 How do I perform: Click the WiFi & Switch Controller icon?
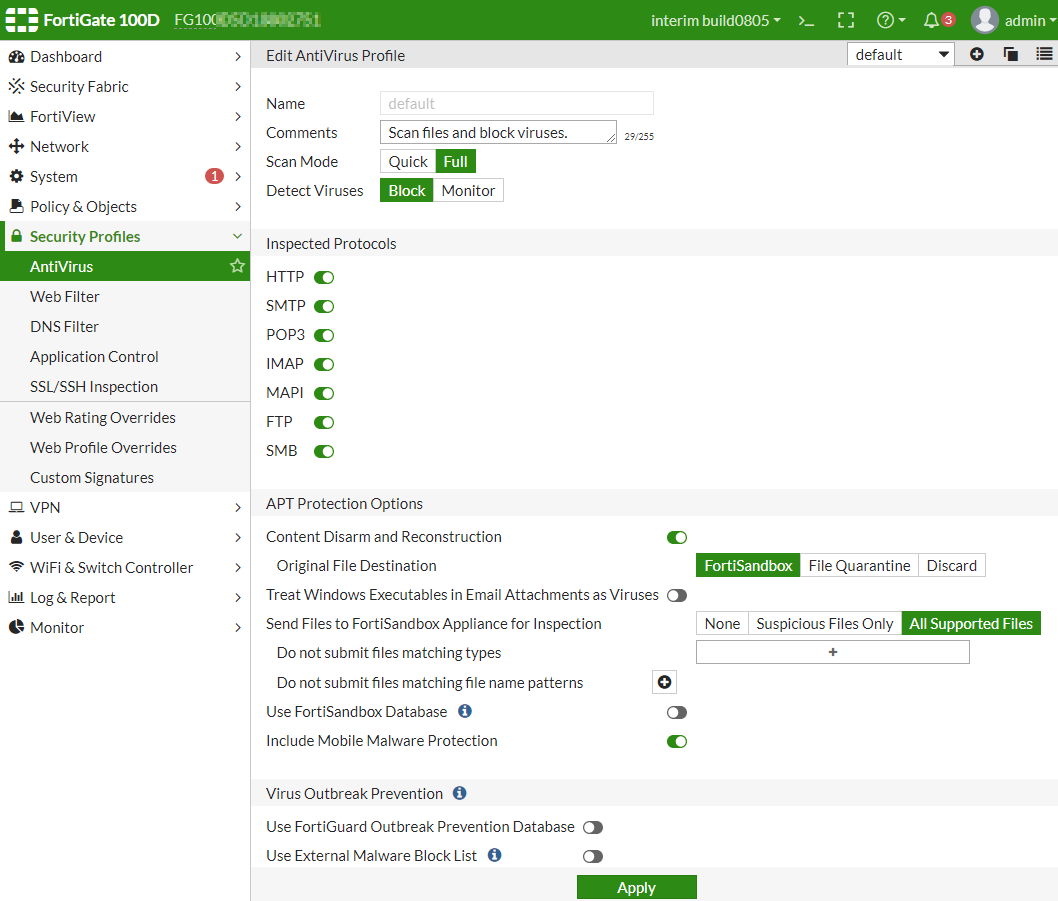coord(16,567)
